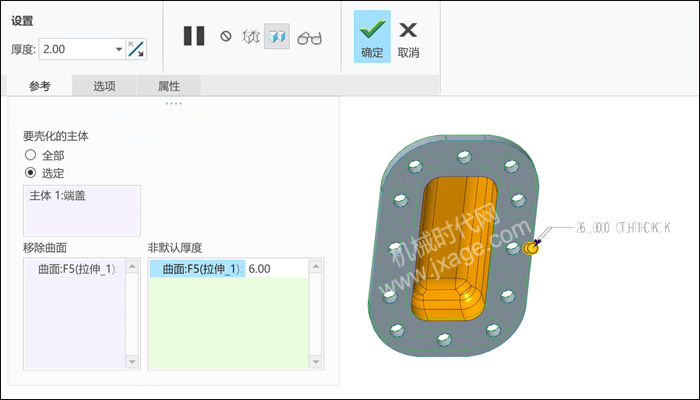
Task: Click the yellow thickness drag handle on model
Action: [x=530, y=248]
